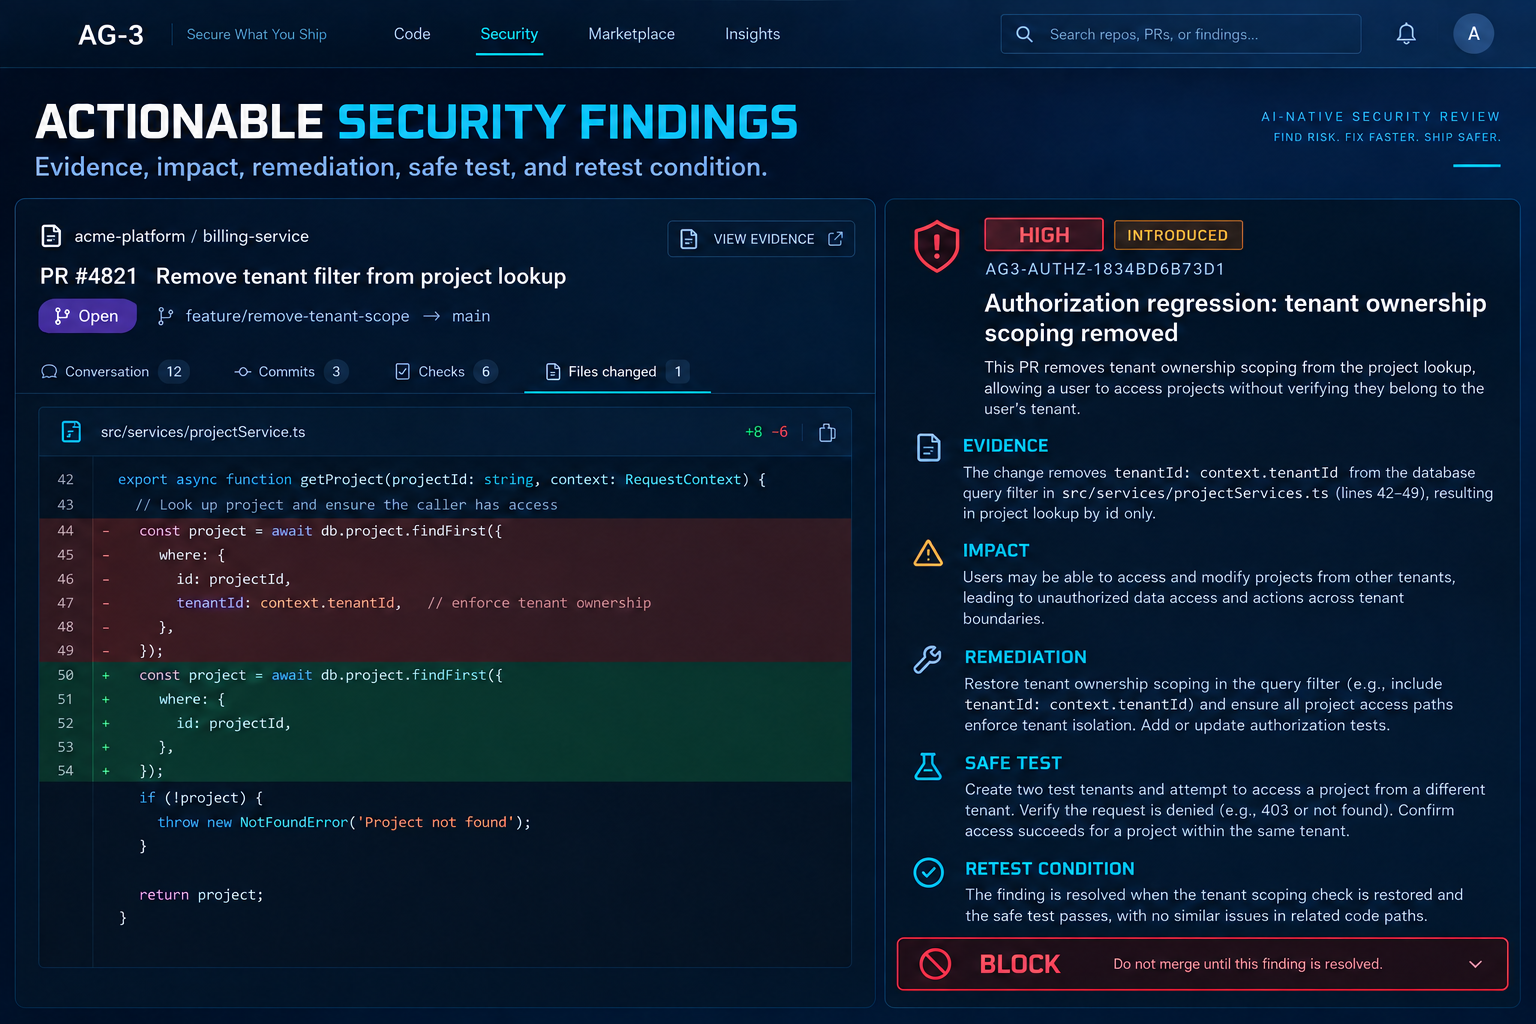The width and height of the screenshot is (1536, 1024).
Task: Open the user avatar menu
Action: point(1473,34)
